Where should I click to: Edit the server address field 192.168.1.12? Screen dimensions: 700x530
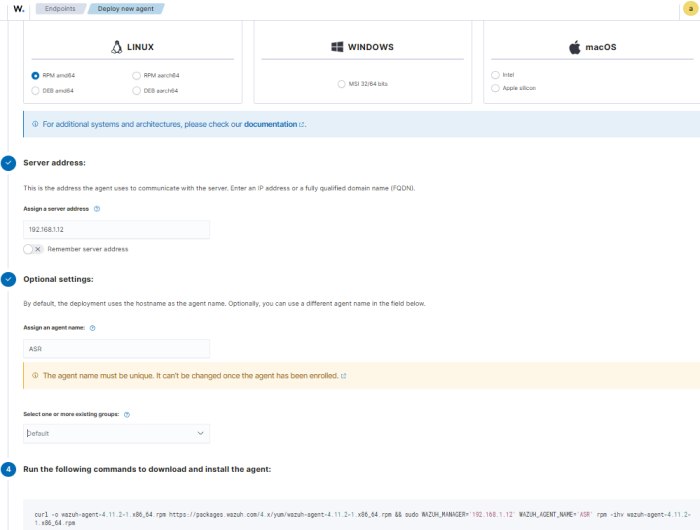[117, 230]
